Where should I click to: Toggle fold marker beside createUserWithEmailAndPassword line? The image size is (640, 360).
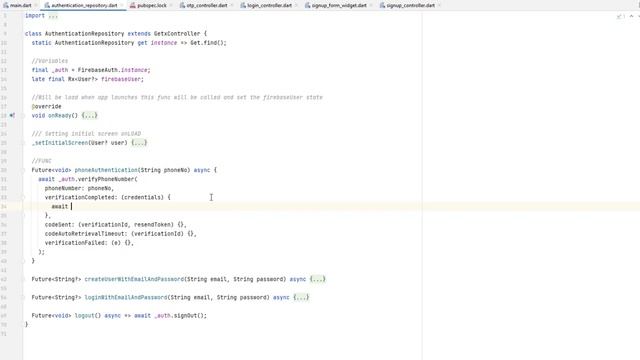click(23, 279)
